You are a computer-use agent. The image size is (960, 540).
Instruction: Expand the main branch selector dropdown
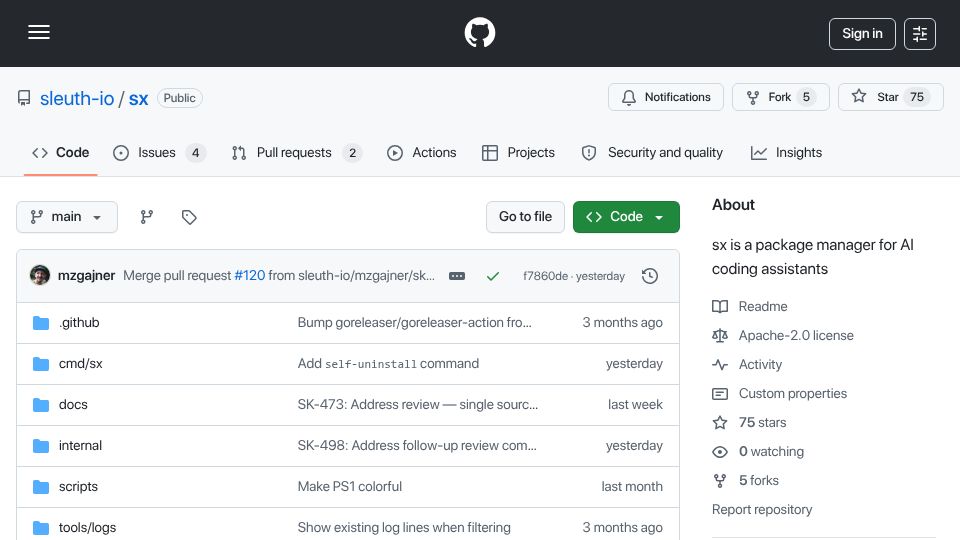tap(67, 217)
